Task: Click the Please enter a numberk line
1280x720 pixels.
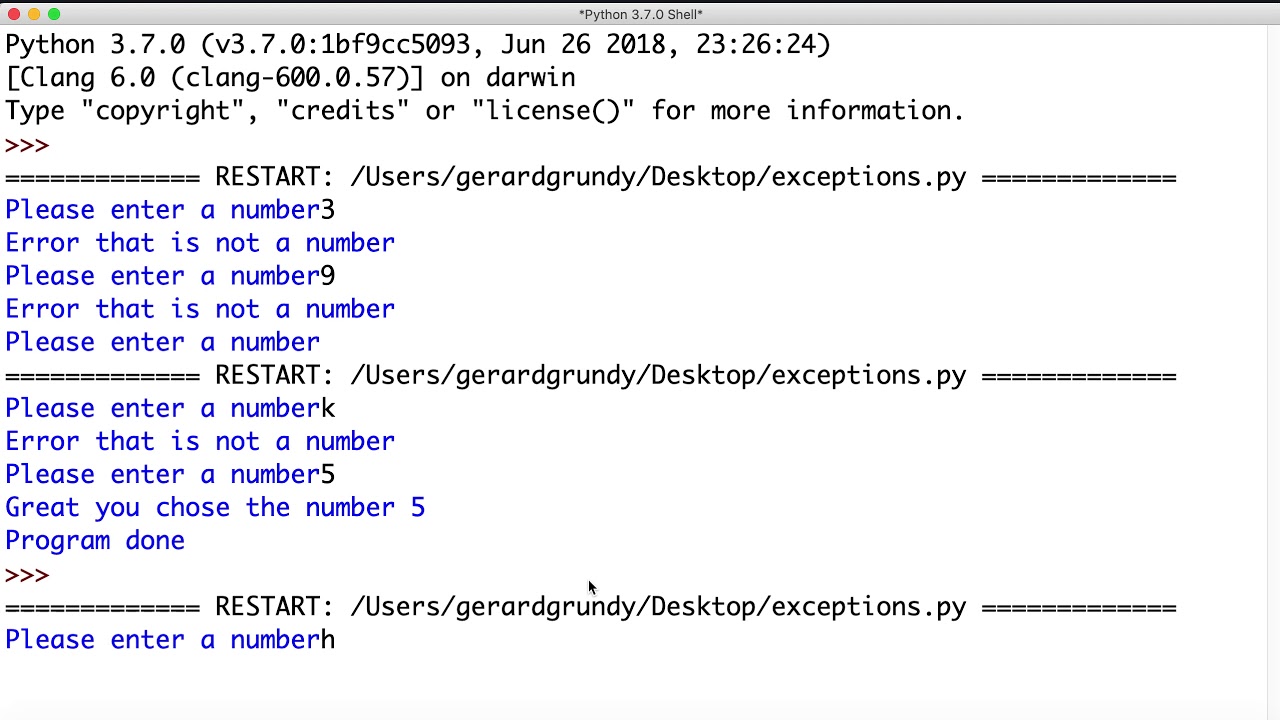Action: (x=170, y=409)
